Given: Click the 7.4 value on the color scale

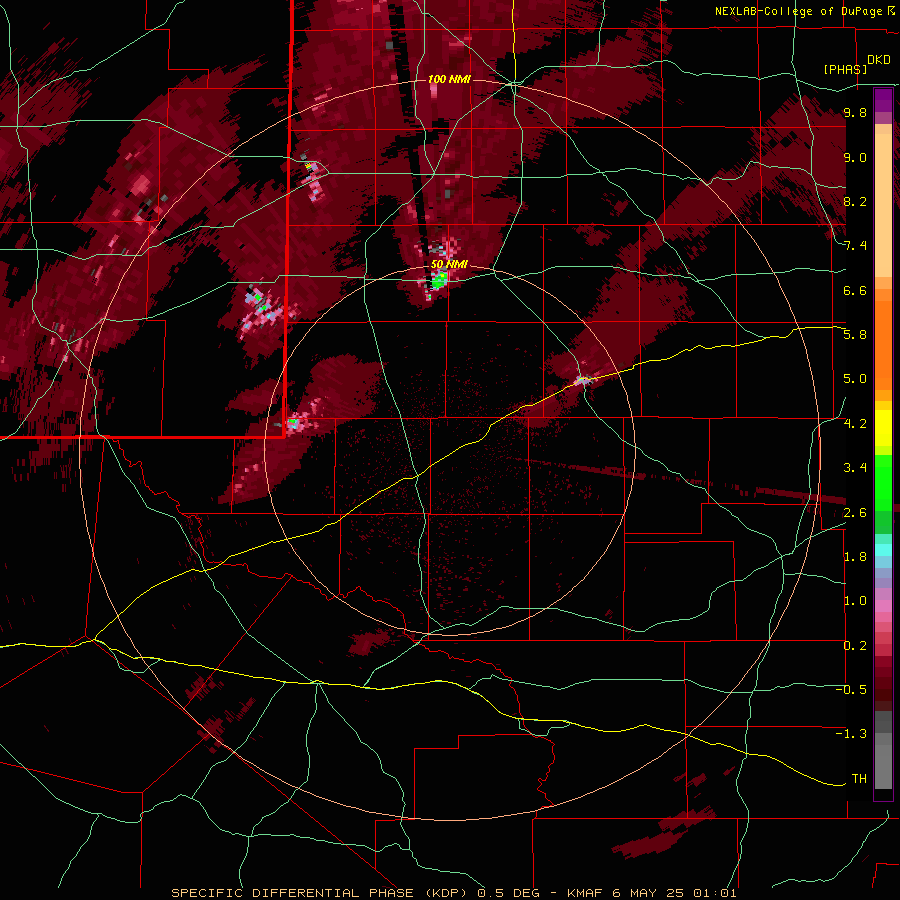Looking at the screenshot, I should click(x=855, y=246).
